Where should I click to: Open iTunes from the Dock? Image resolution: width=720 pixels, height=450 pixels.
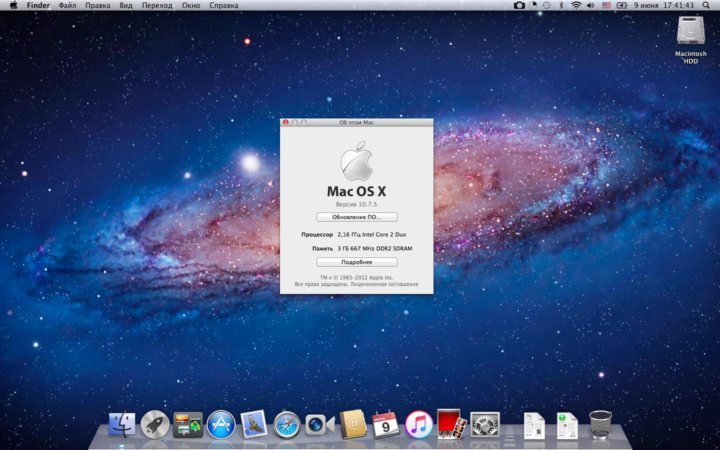coord(418,424)
